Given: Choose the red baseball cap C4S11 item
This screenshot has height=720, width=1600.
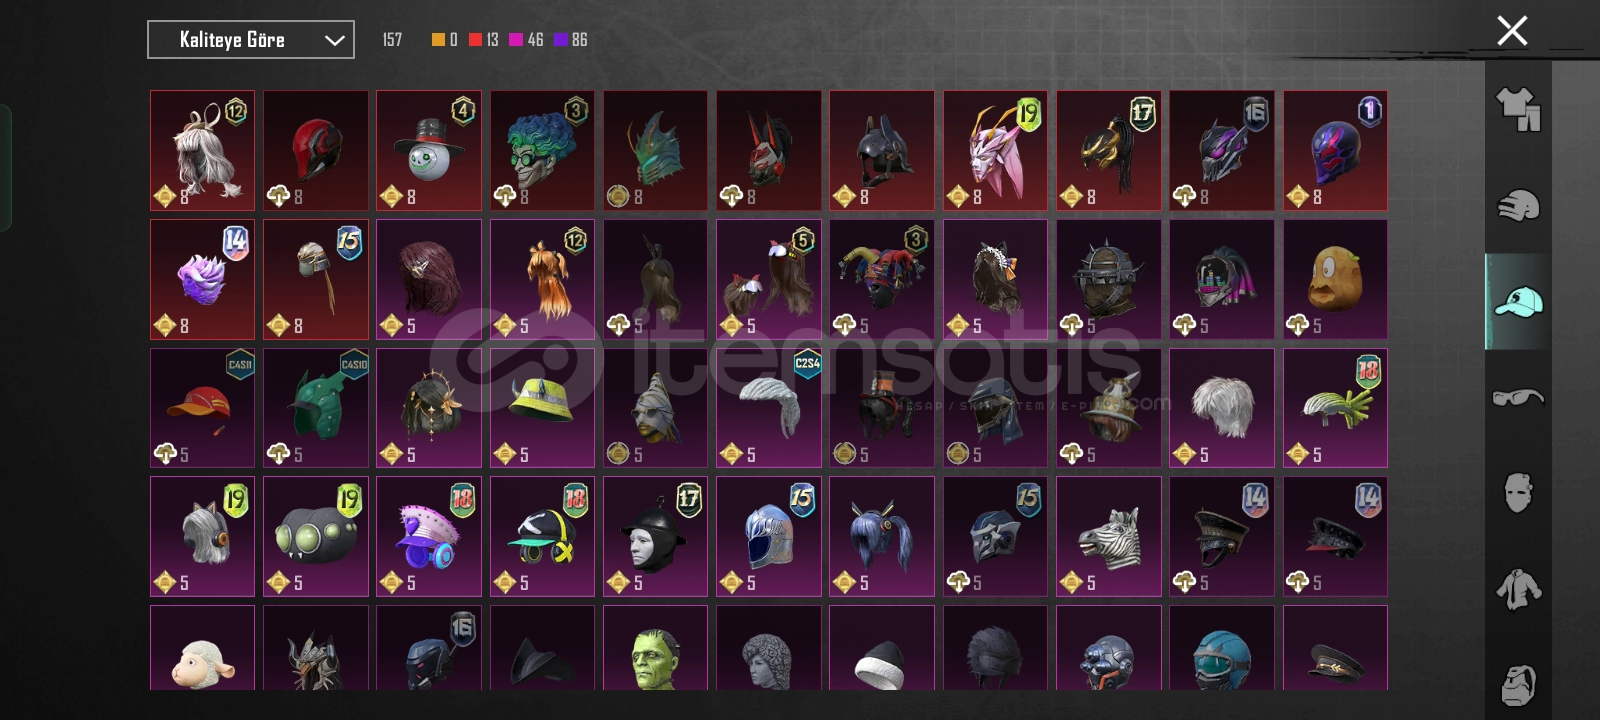Looking at the screenshot, I should coord(202,408).
